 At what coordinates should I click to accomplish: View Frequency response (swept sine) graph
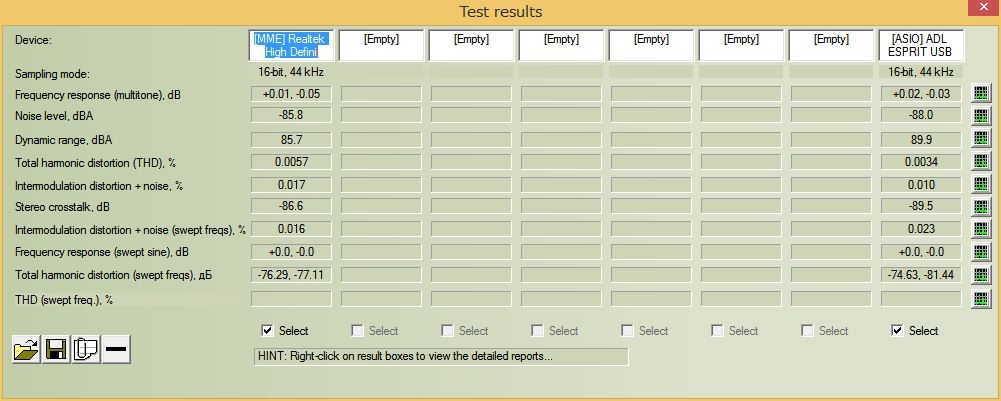[x=981, y=252]
